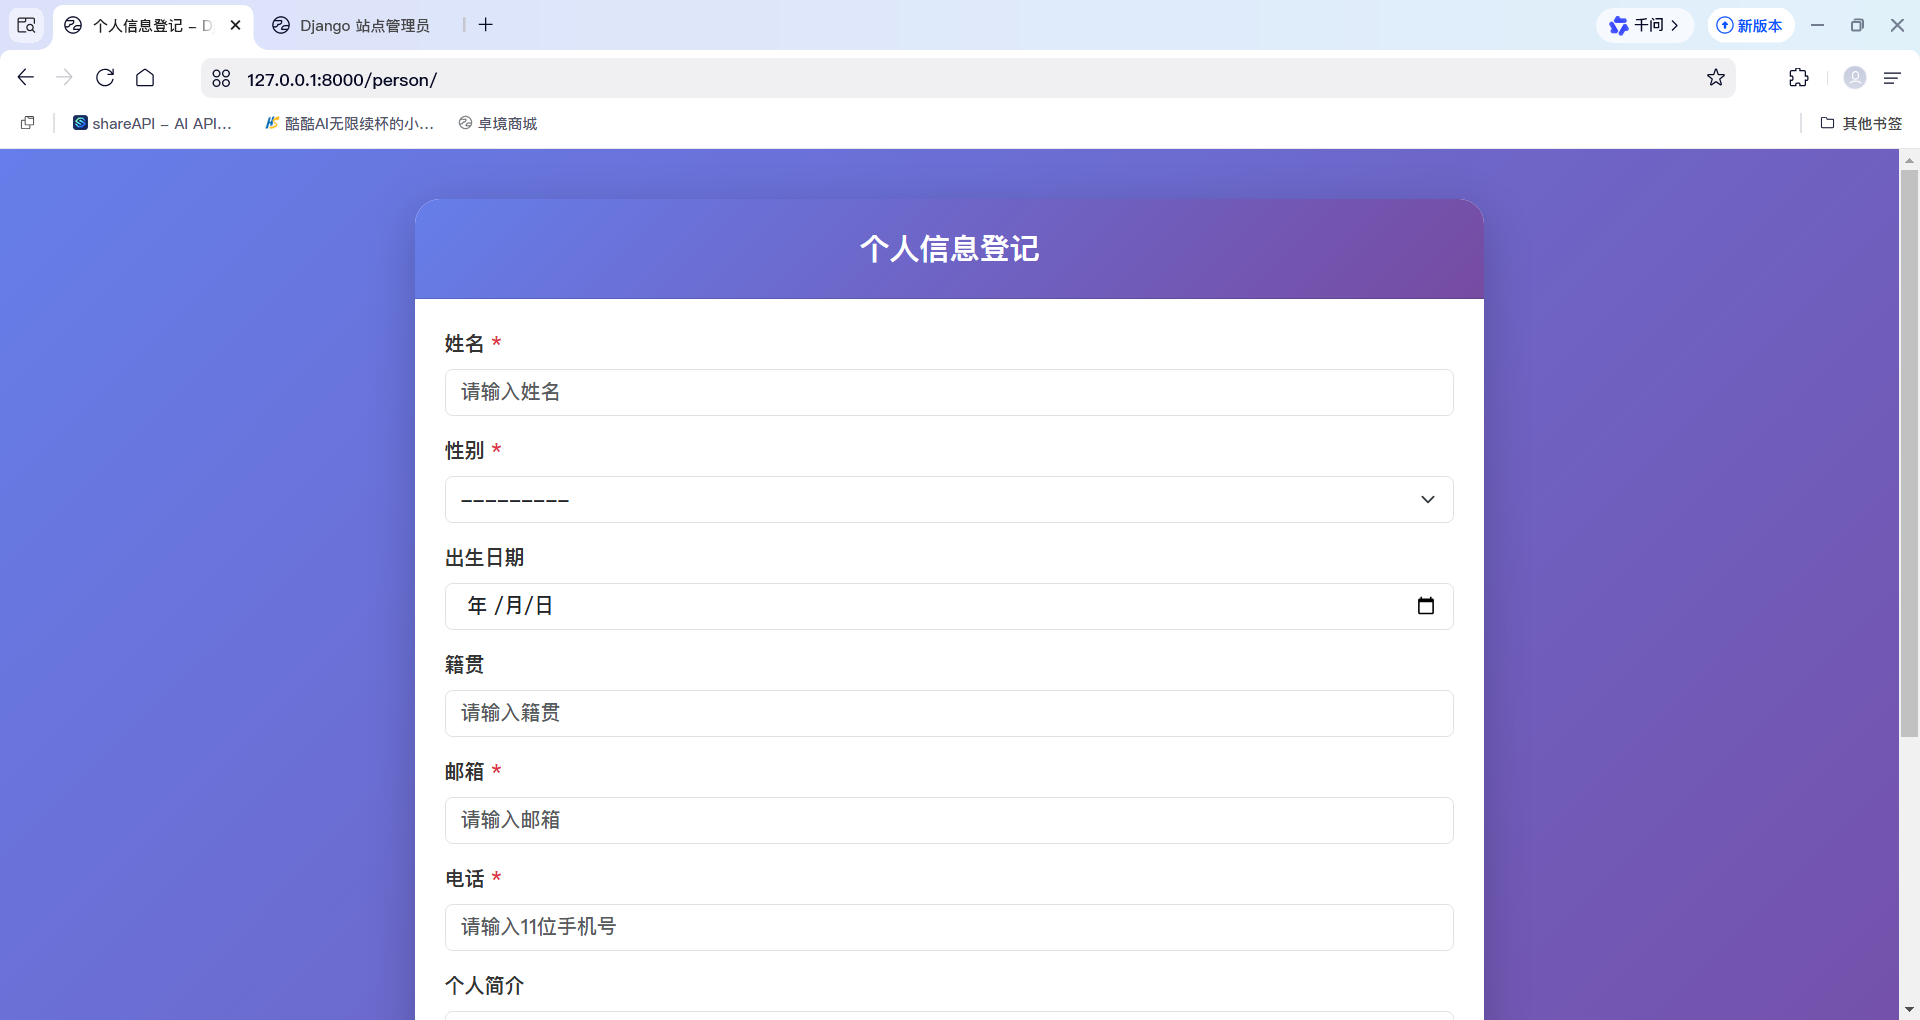Minimize the browser window
The height and width of the screenshot is (1020, 1920).
pos(1817,25)
